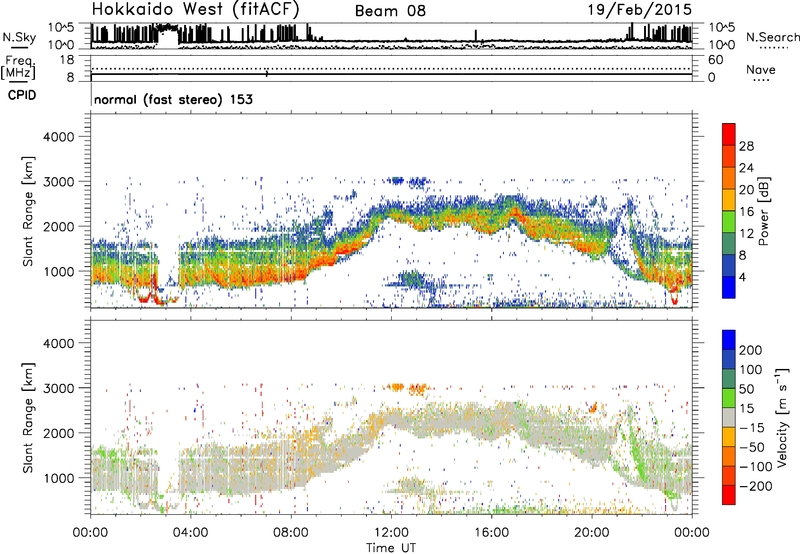Pick the light green segment of power colorbar

729,221
